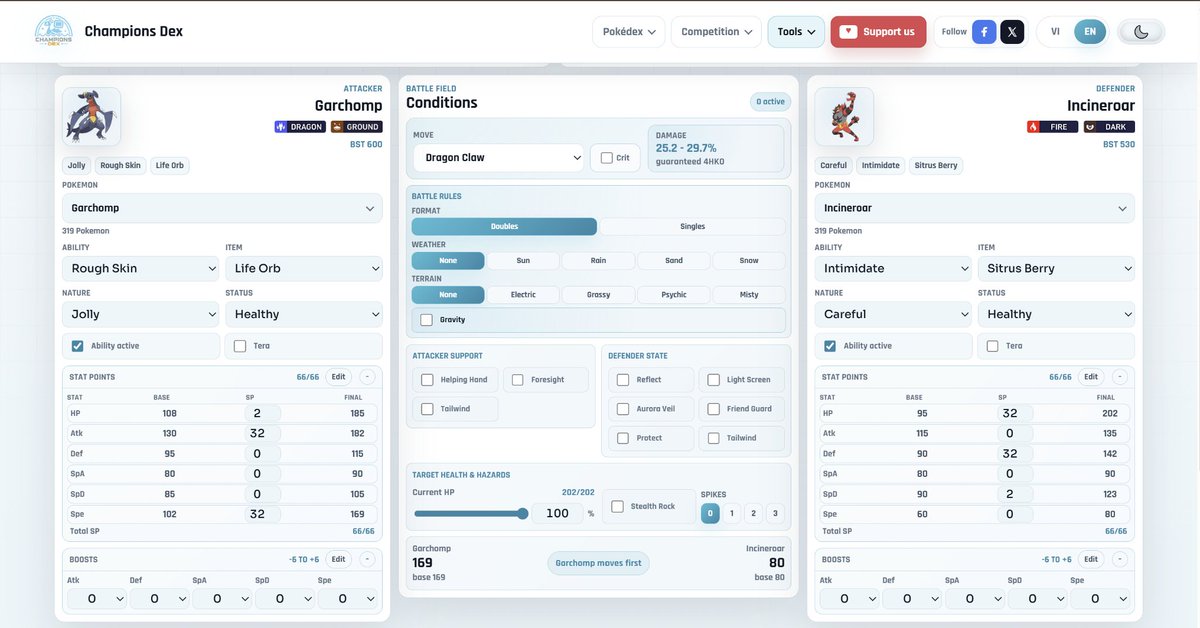The height and width of the screenshot is (628, 1200).
Task: Toggle dark mode with the moon icon
Action: tap(1140, 32)
